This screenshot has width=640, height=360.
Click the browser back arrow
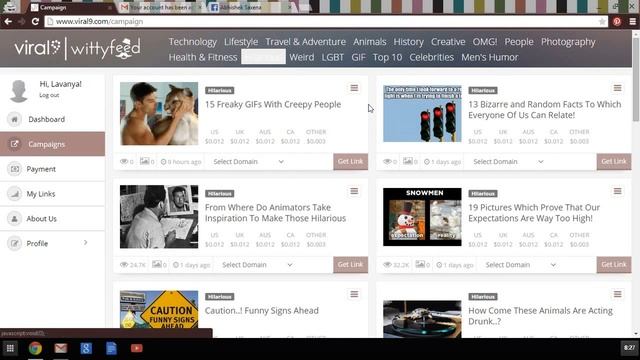pos(8,21)
